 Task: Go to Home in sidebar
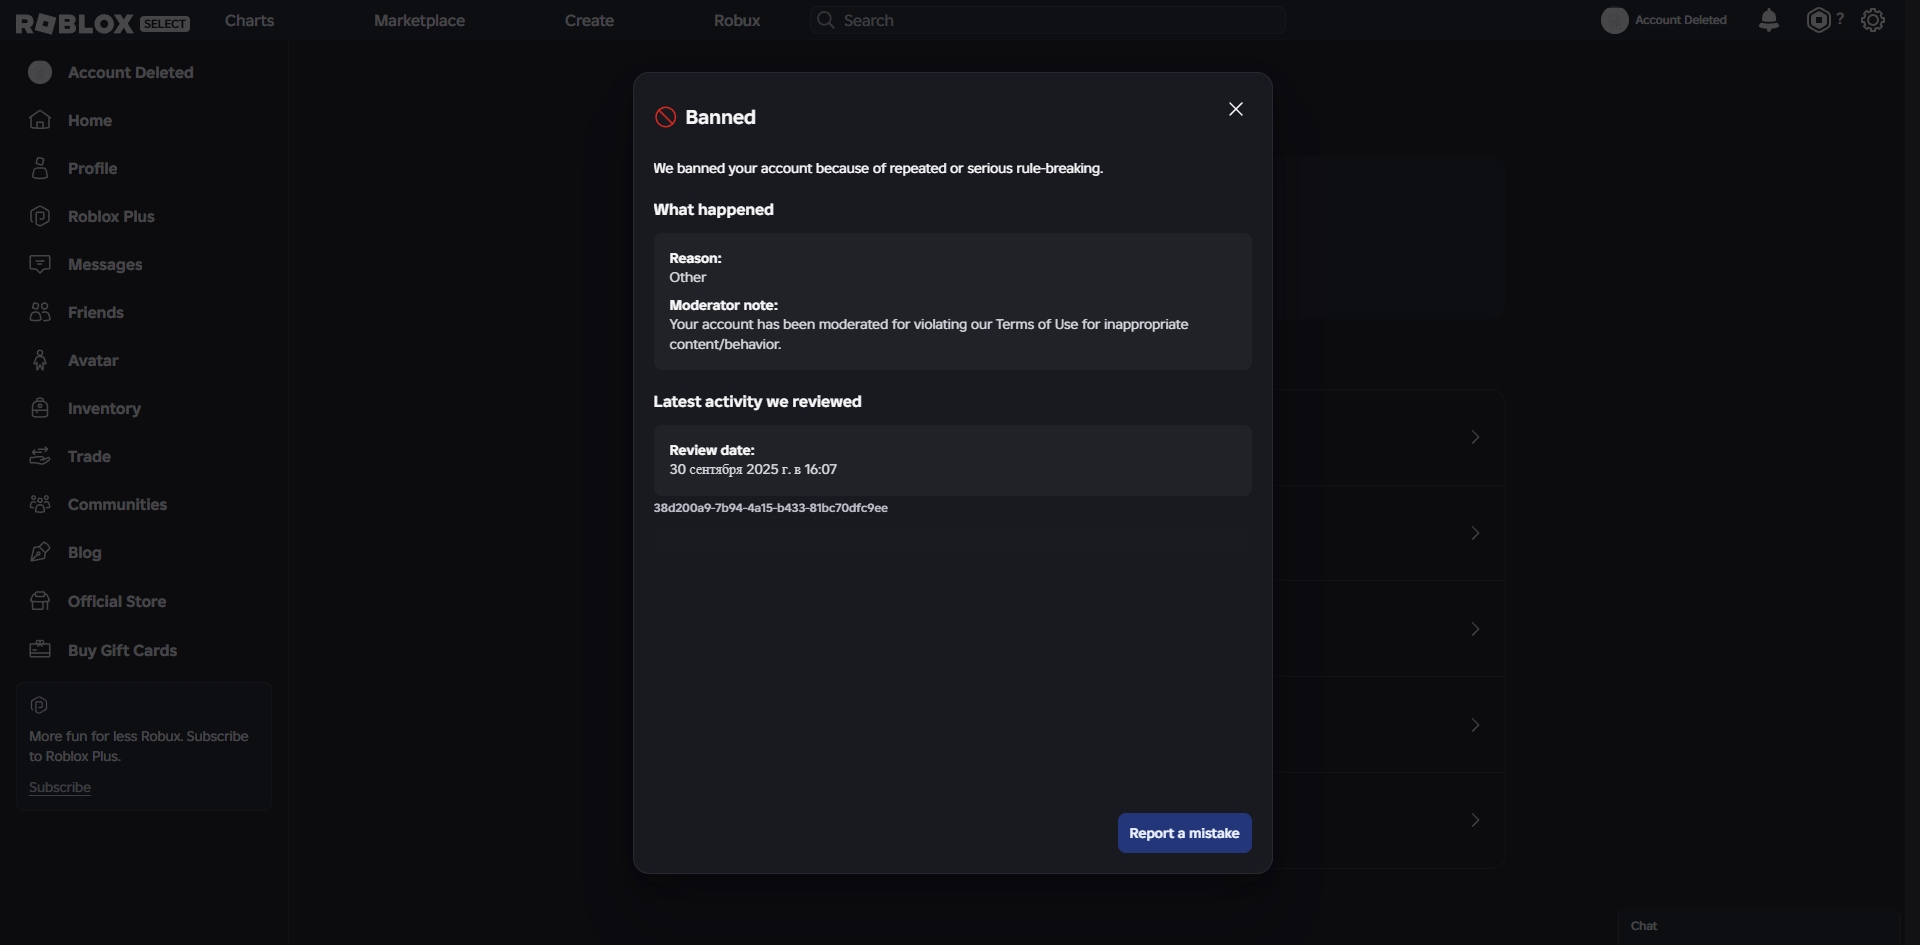tap(90, 120)
